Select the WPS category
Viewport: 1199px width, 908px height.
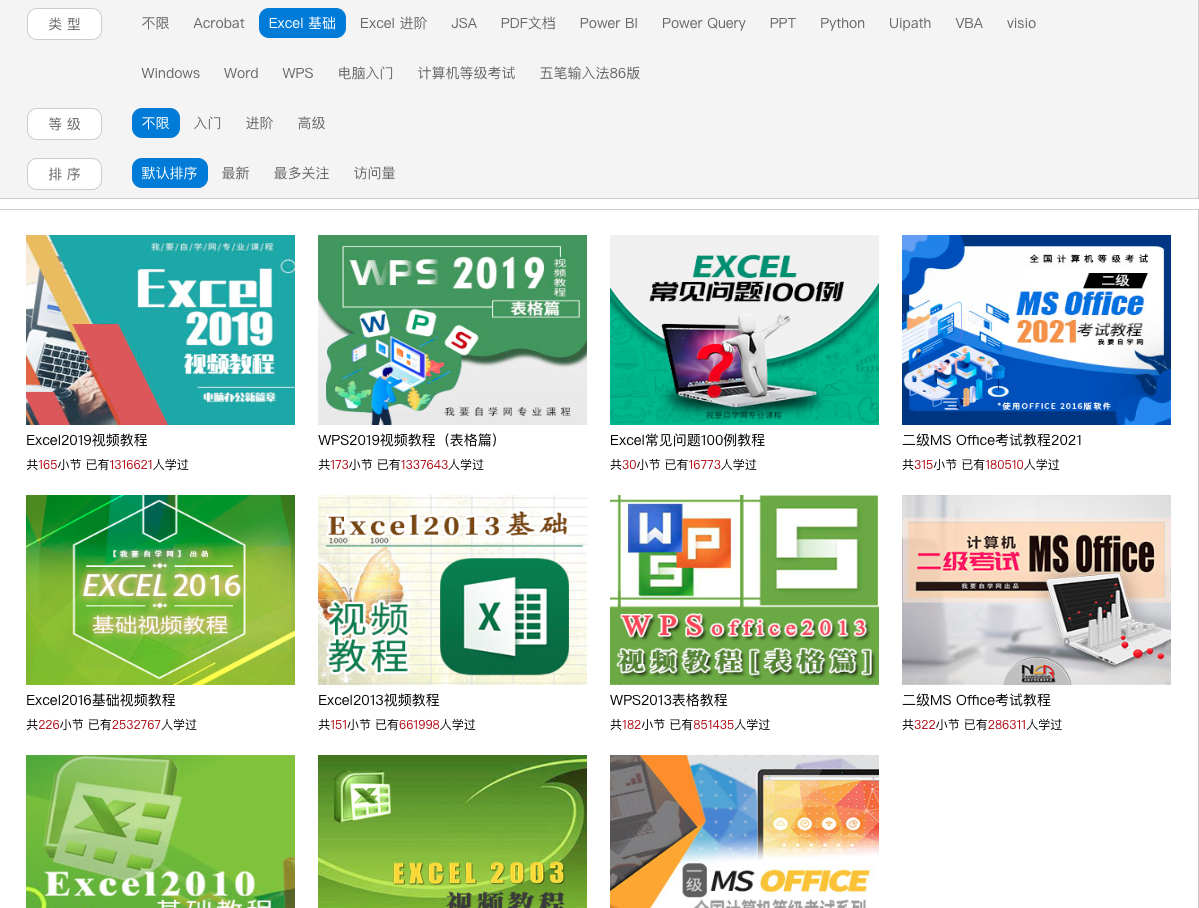[297, 73]
